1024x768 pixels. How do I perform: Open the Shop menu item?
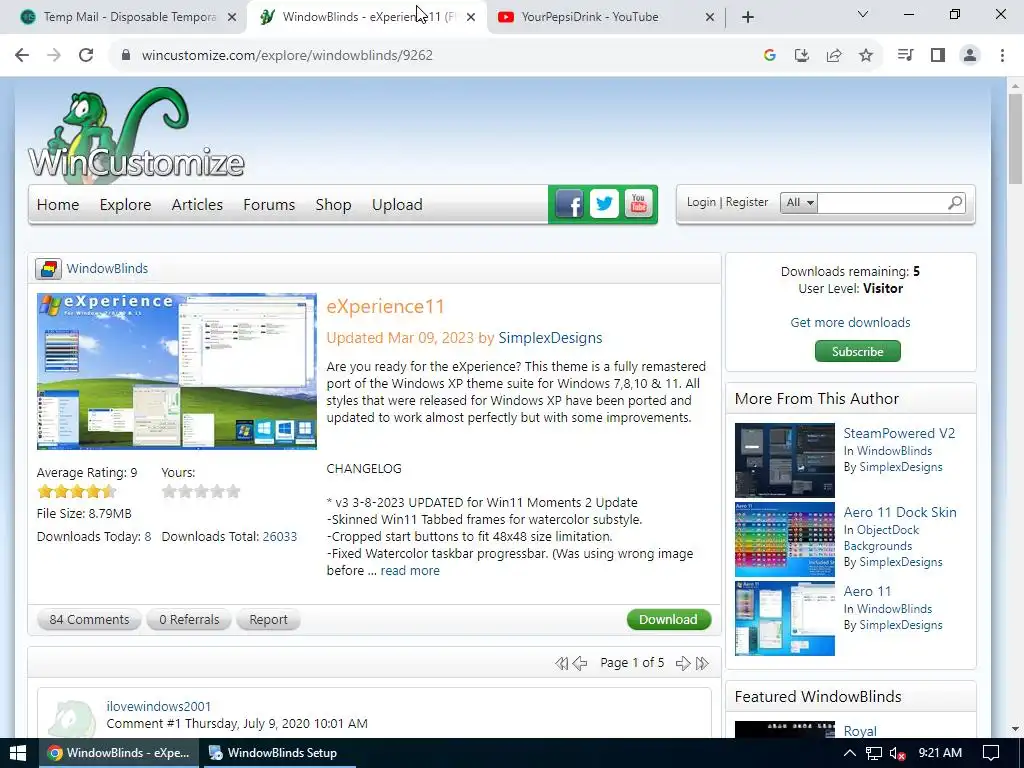pos(333,204)
